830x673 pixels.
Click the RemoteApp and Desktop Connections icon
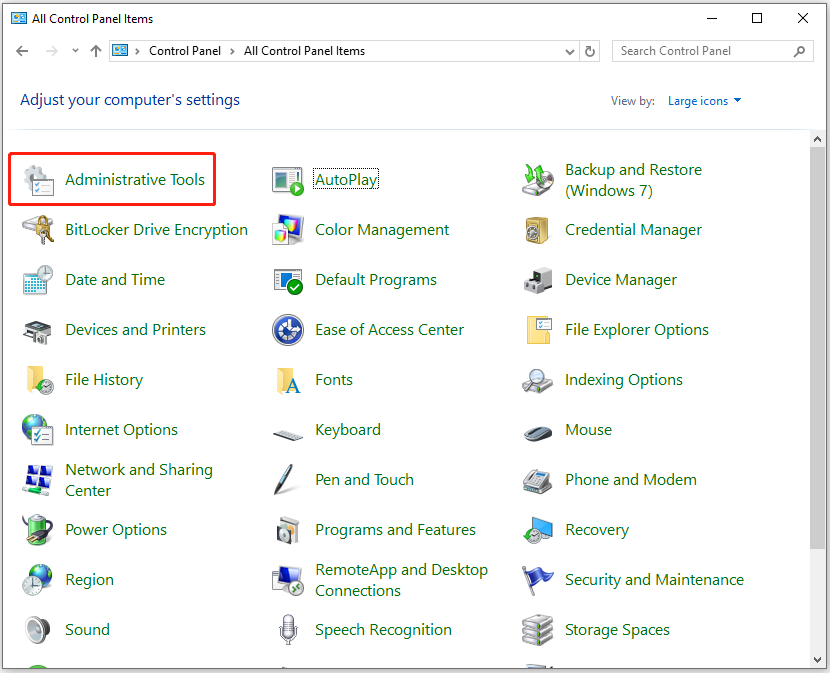click(x=288, y=581)
